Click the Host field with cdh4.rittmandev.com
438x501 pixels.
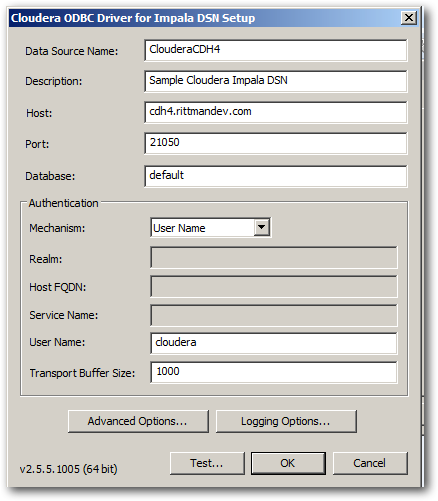tap(276, 112)
